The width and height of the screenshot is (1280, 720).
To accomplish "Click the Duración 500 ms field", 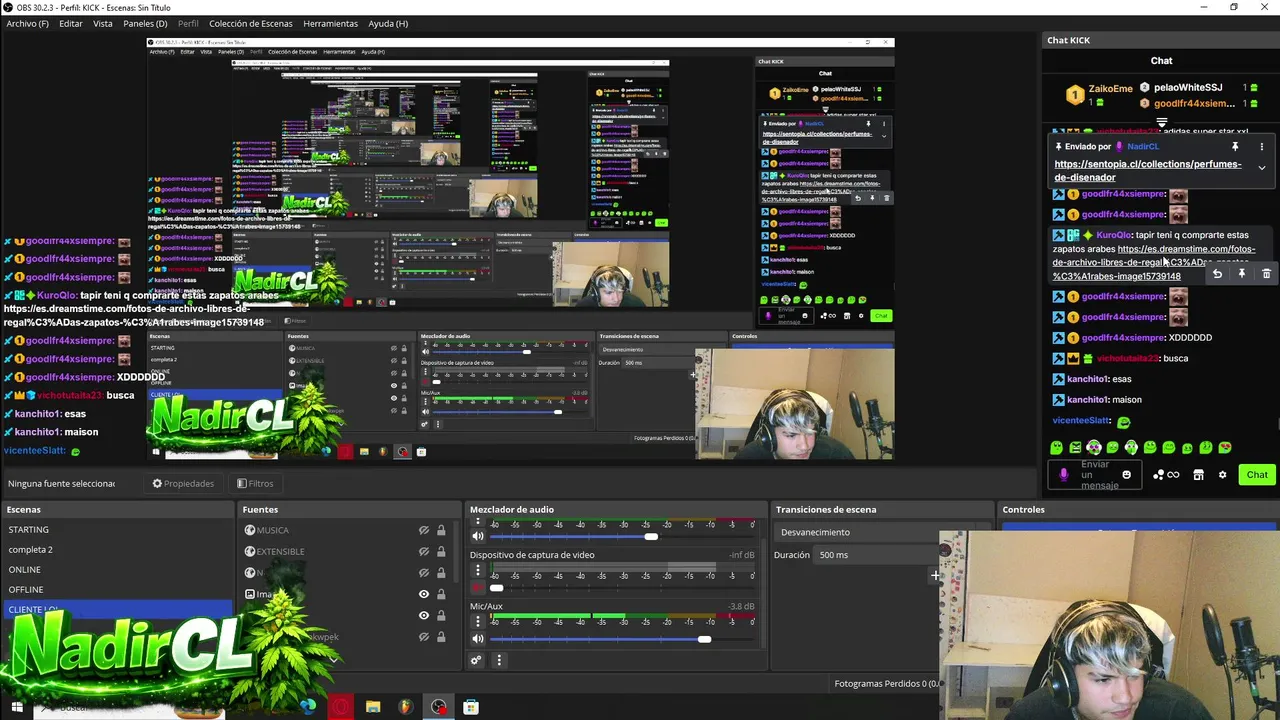I will pos(876,554).
